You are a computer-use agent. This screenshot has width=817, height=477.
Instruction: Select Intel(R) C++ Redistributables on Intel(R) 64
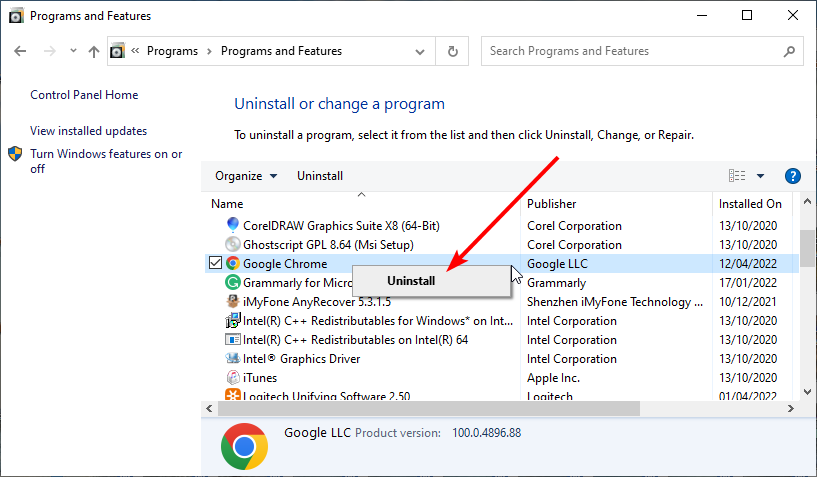pos(355,340)
